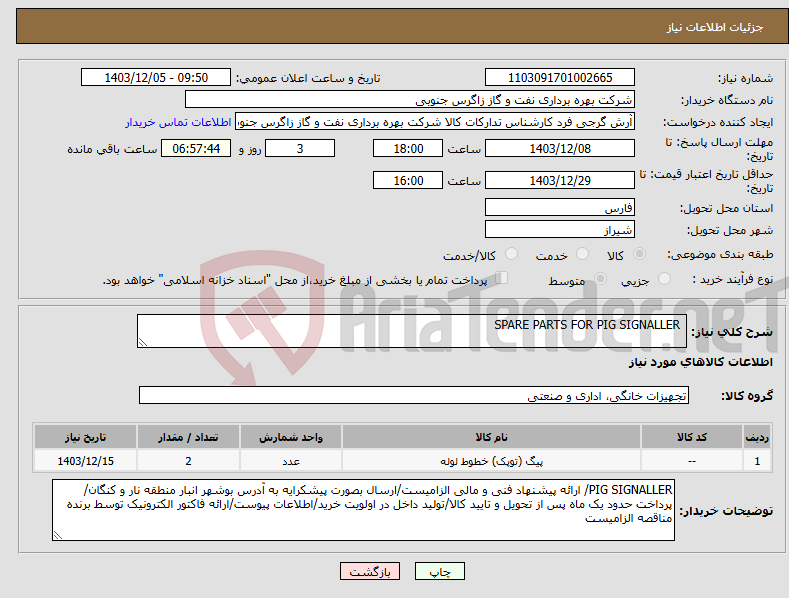Click the response deadline date 1403/12/08
Image resolution: width=789 pixels, height=598 pixels.
[x=560, y=148]
